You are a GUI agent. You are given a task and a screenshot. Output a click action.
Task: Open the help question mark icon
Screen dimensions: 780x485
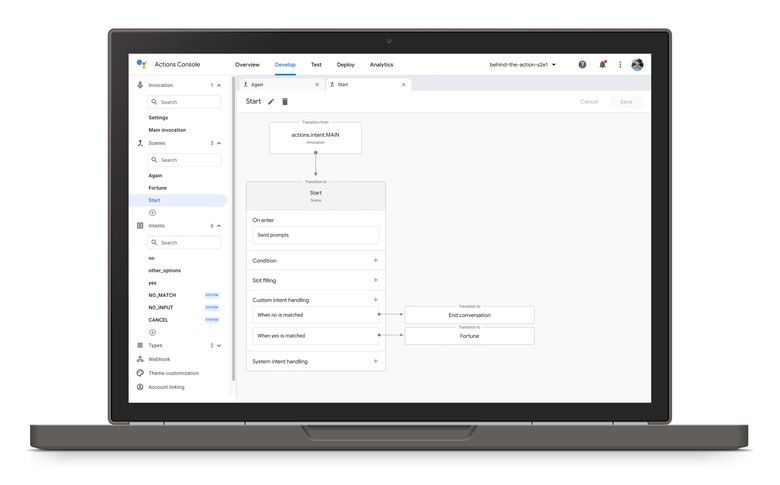(582, 65)
